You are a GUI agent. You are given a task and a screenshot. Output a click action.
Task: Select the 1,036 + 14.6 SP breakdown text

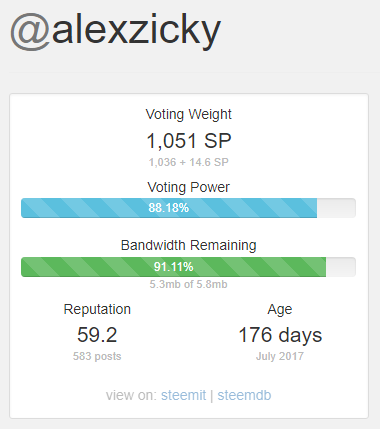pos(189,162)
